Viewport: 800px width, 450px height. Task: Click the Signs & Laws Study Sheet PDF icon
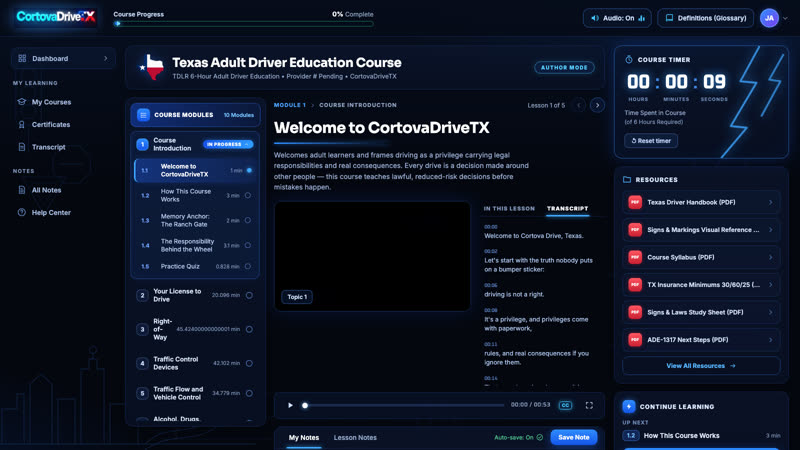tap(635, 312)
